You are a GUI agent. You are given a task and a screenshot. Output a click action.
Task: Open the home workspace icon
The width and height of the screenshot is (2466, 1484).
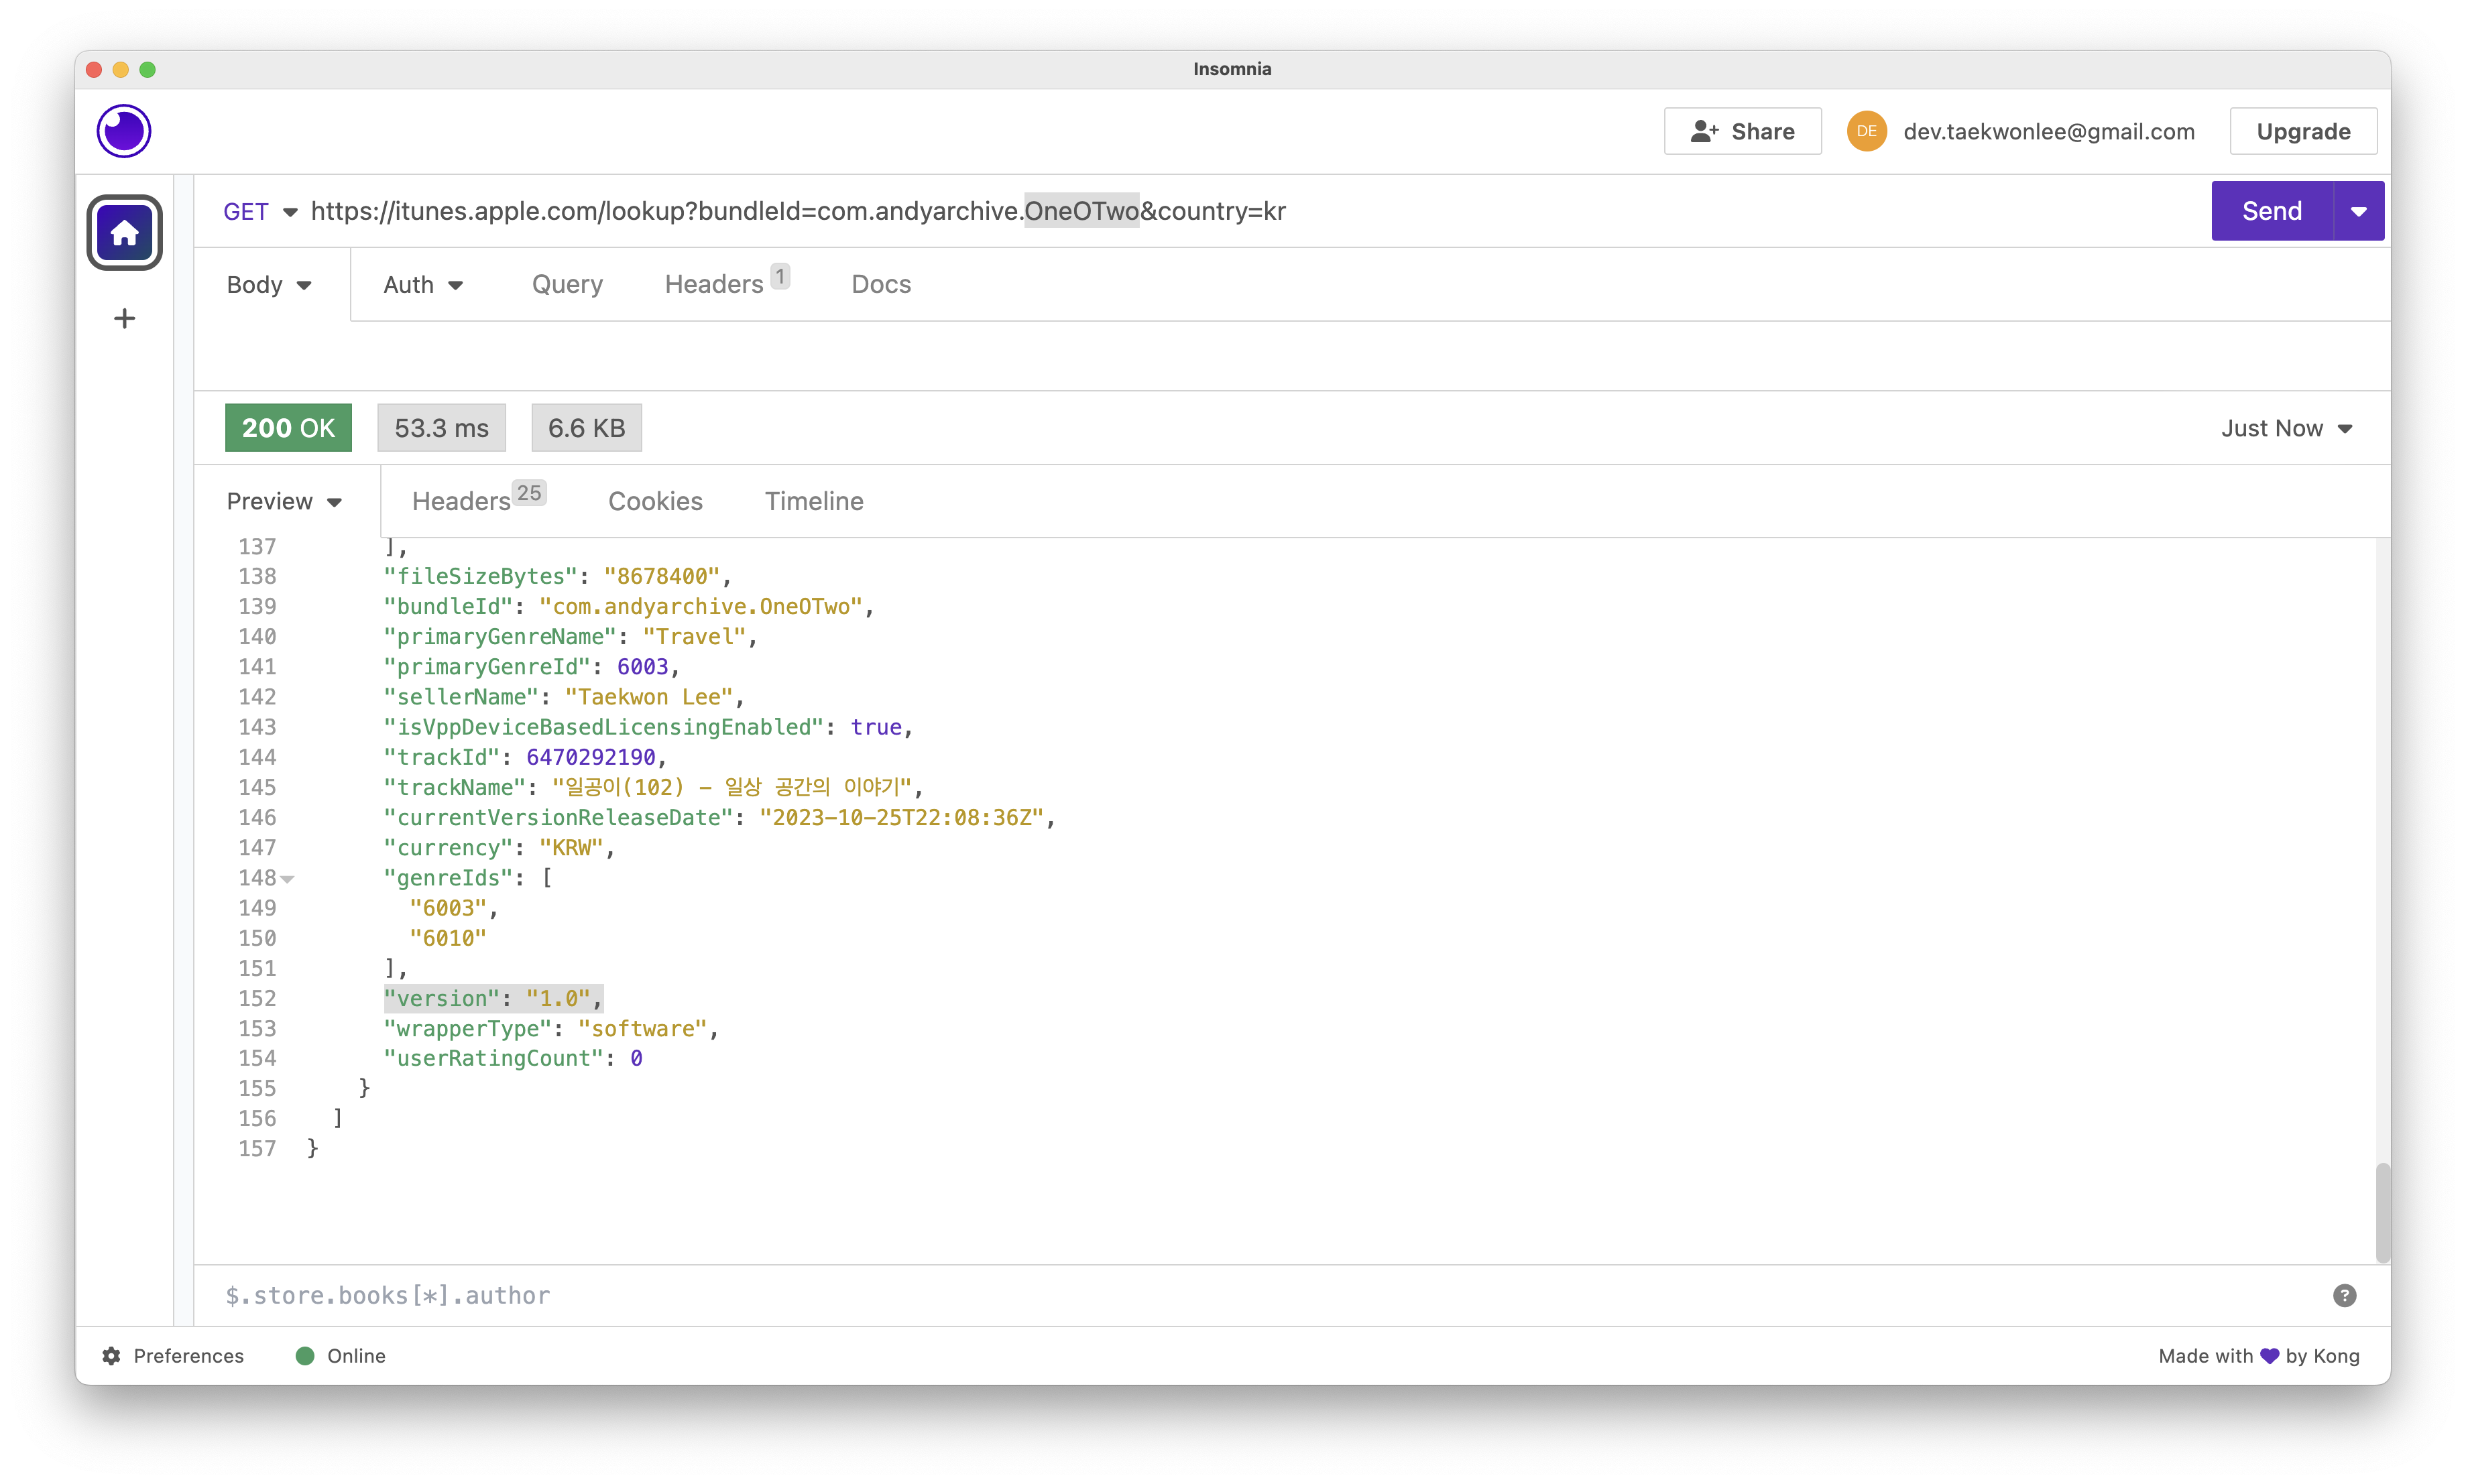point(124,233)
